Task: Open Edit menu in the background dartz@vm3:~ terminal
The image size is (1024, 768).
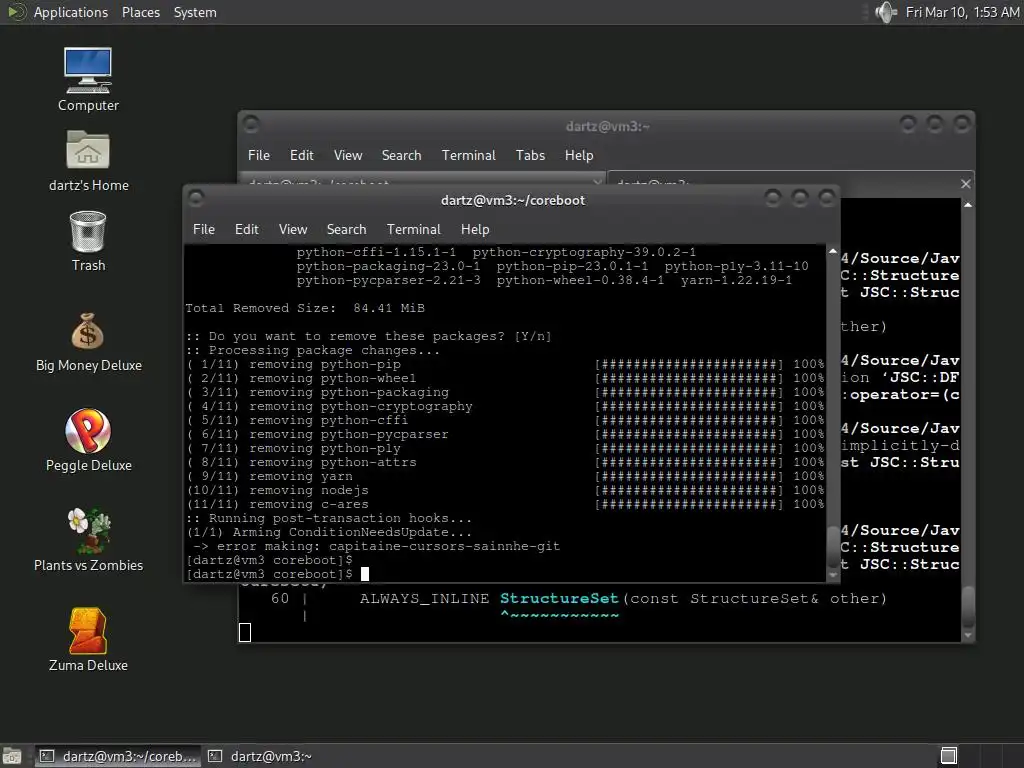Action: tap(301, 155)
